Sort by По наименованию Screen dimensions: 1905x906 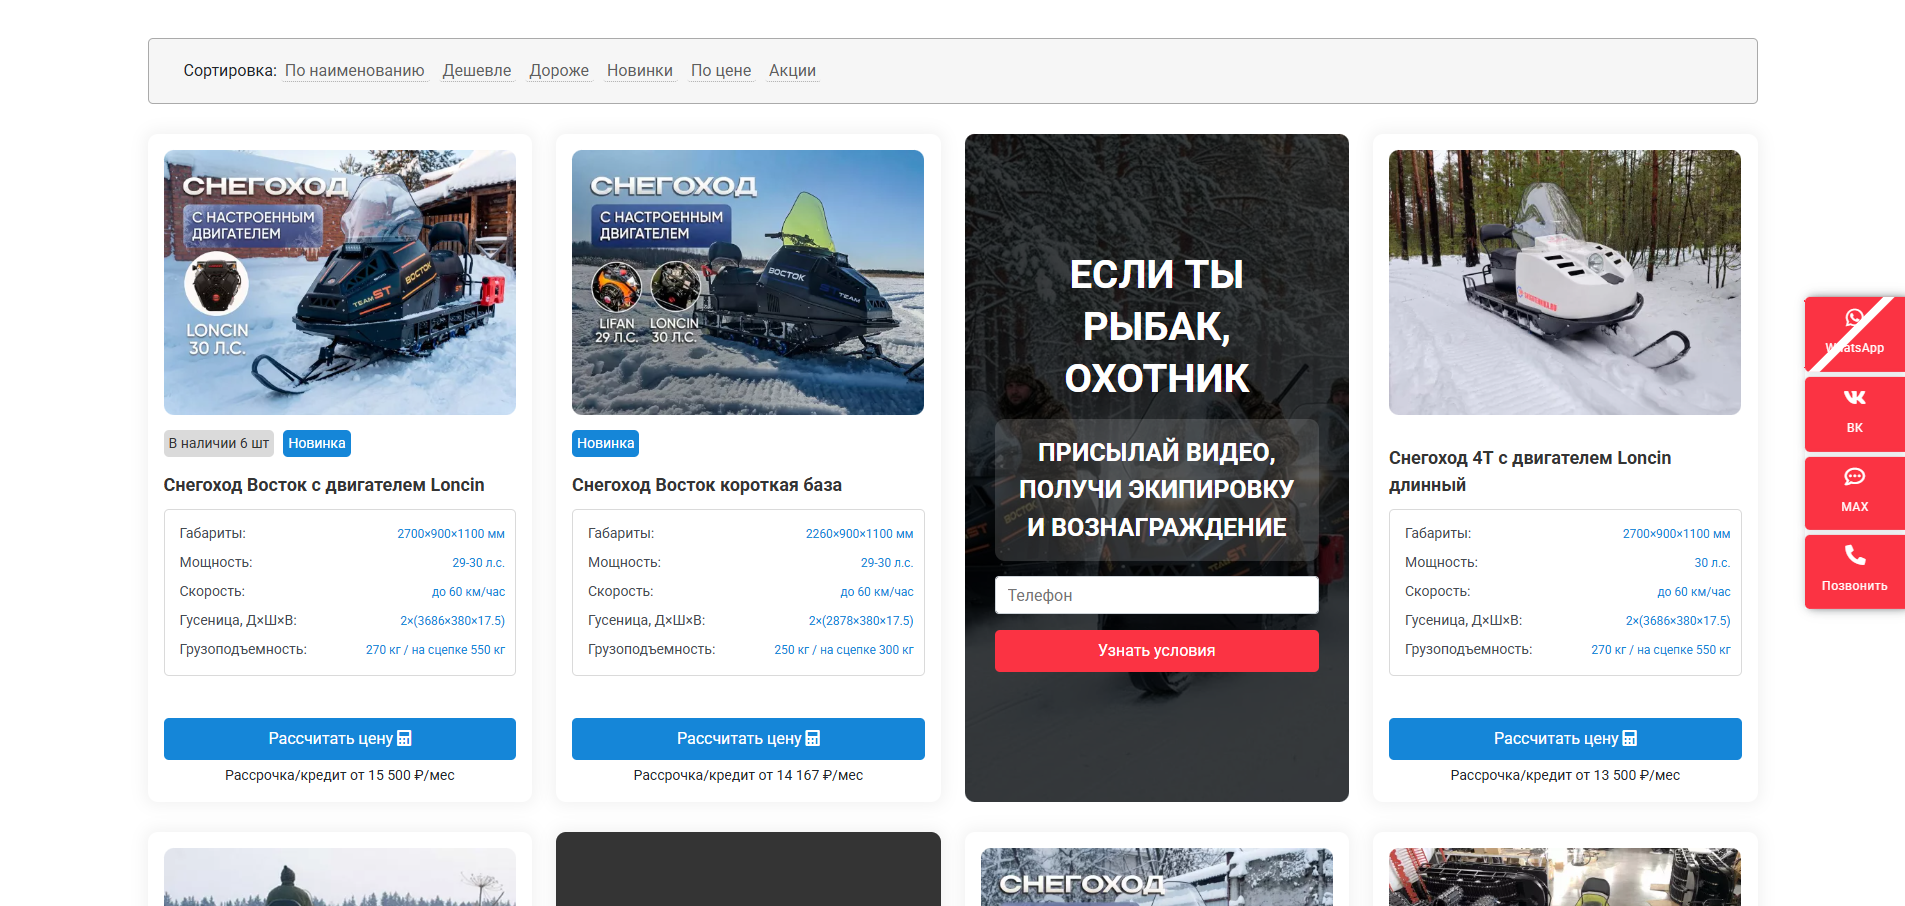[x=355, y=71]
